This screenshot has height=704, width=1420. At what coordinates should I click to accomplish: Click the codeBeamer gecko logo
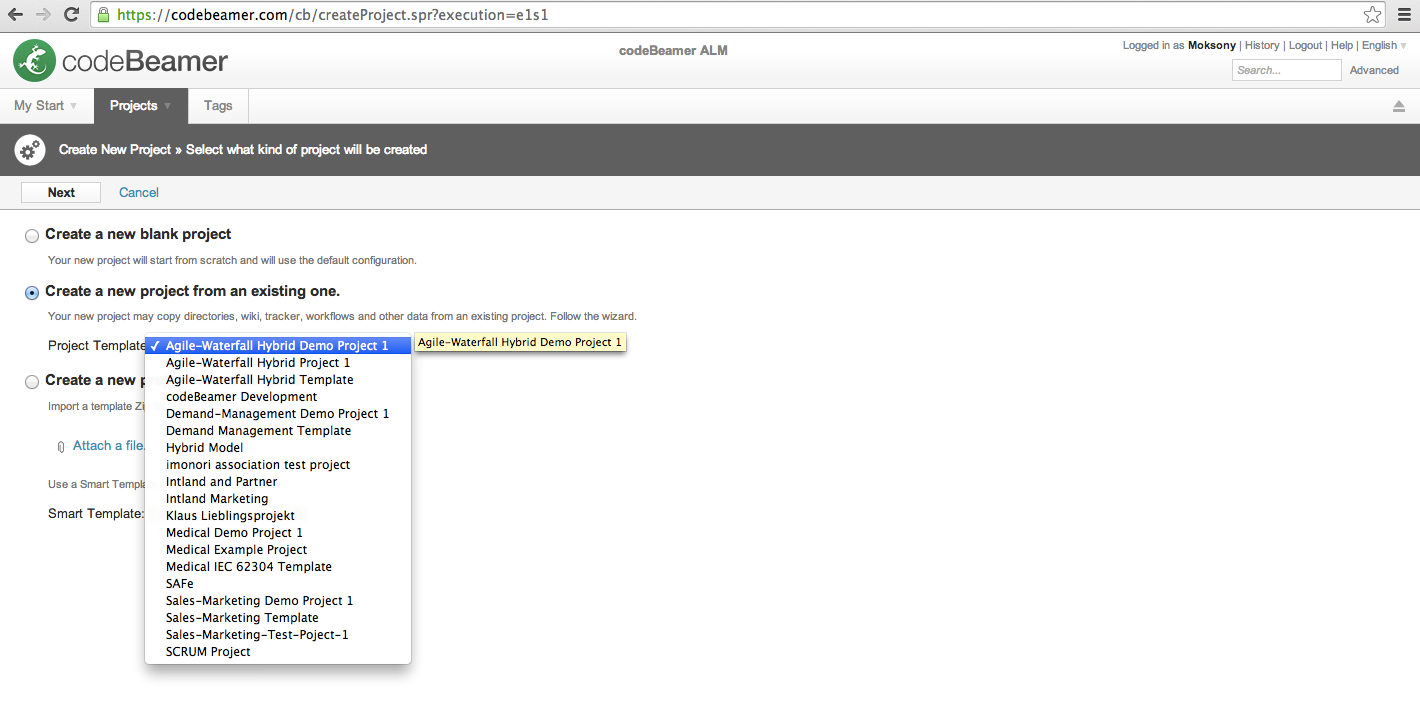point(34,61)
